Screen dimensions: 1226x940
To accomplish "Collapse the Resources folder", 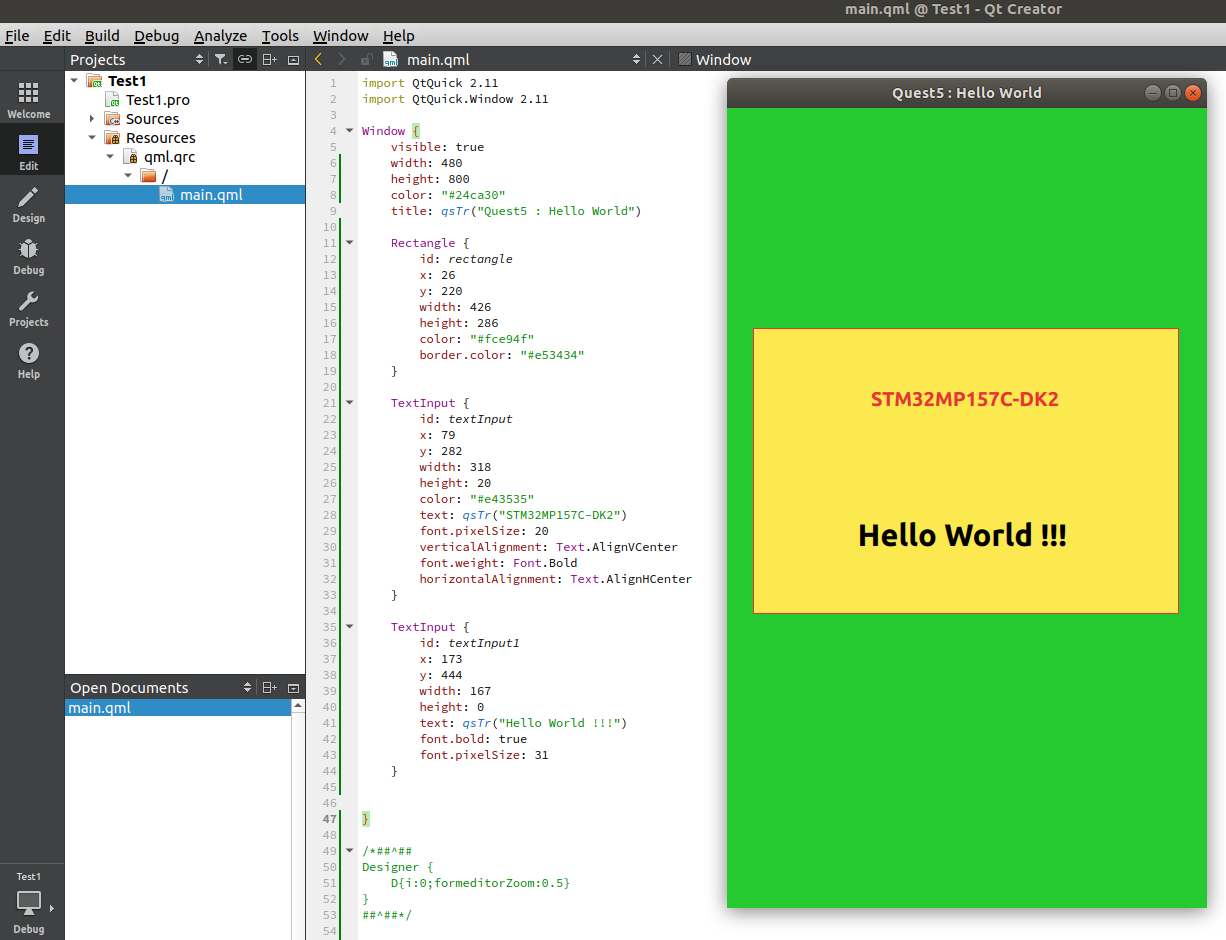I will 92,138.
